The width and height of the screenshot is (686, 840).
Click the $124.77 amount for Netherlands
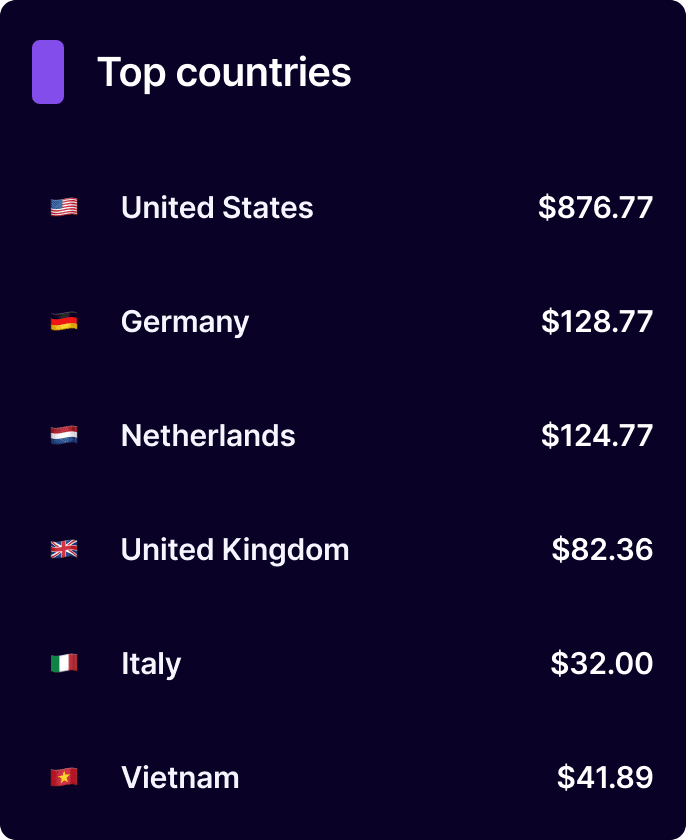point(597,435)
